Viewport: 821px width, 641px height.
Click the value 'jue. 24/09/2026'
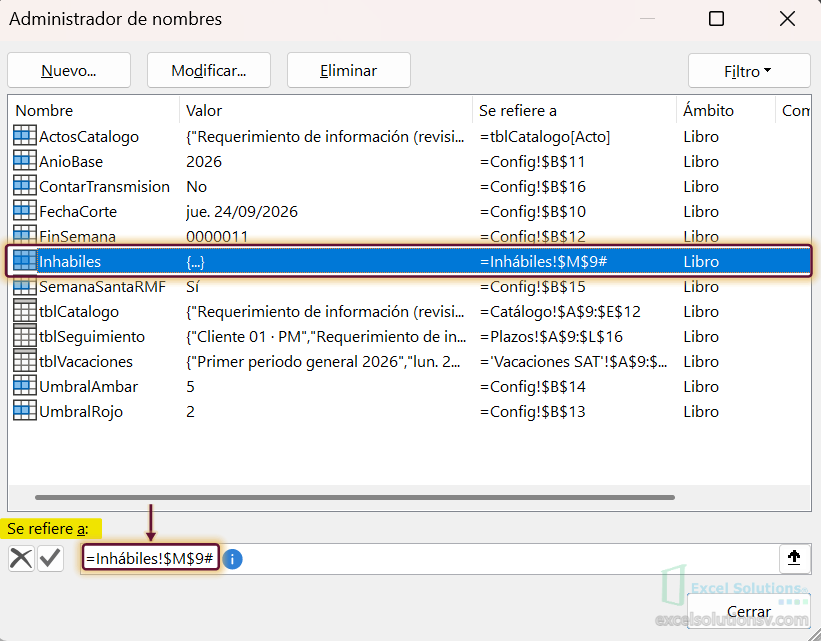pyautogui.click(x=241, y=212)
